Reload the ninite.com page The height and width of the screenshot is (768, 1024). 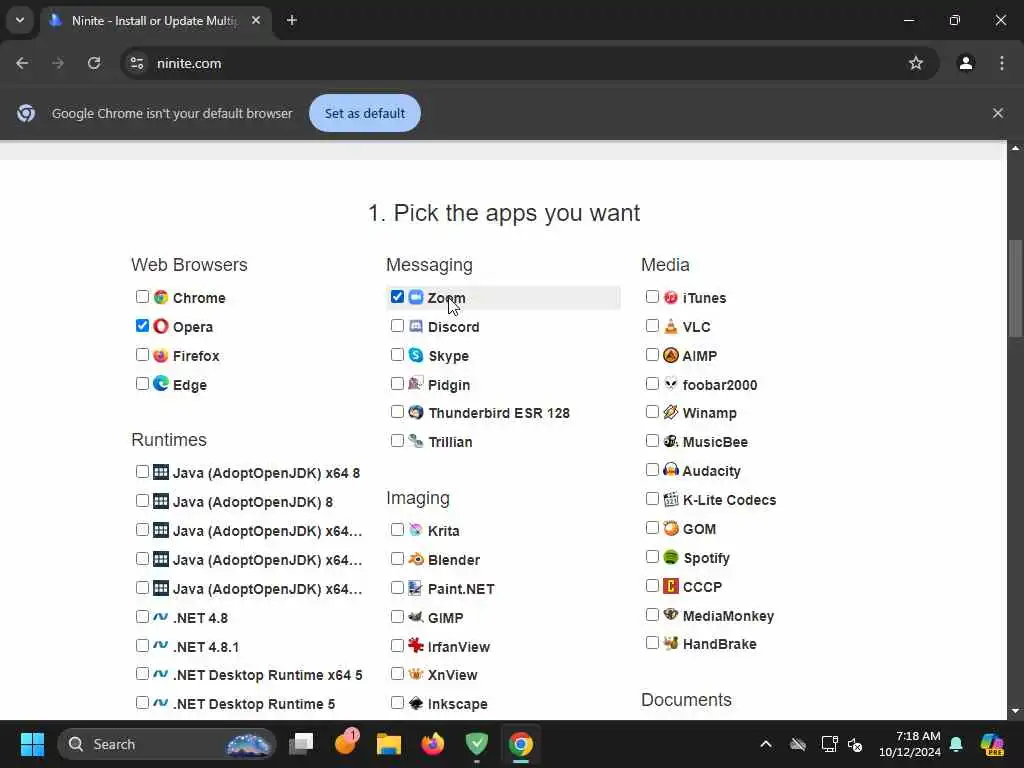coord(94,63)
